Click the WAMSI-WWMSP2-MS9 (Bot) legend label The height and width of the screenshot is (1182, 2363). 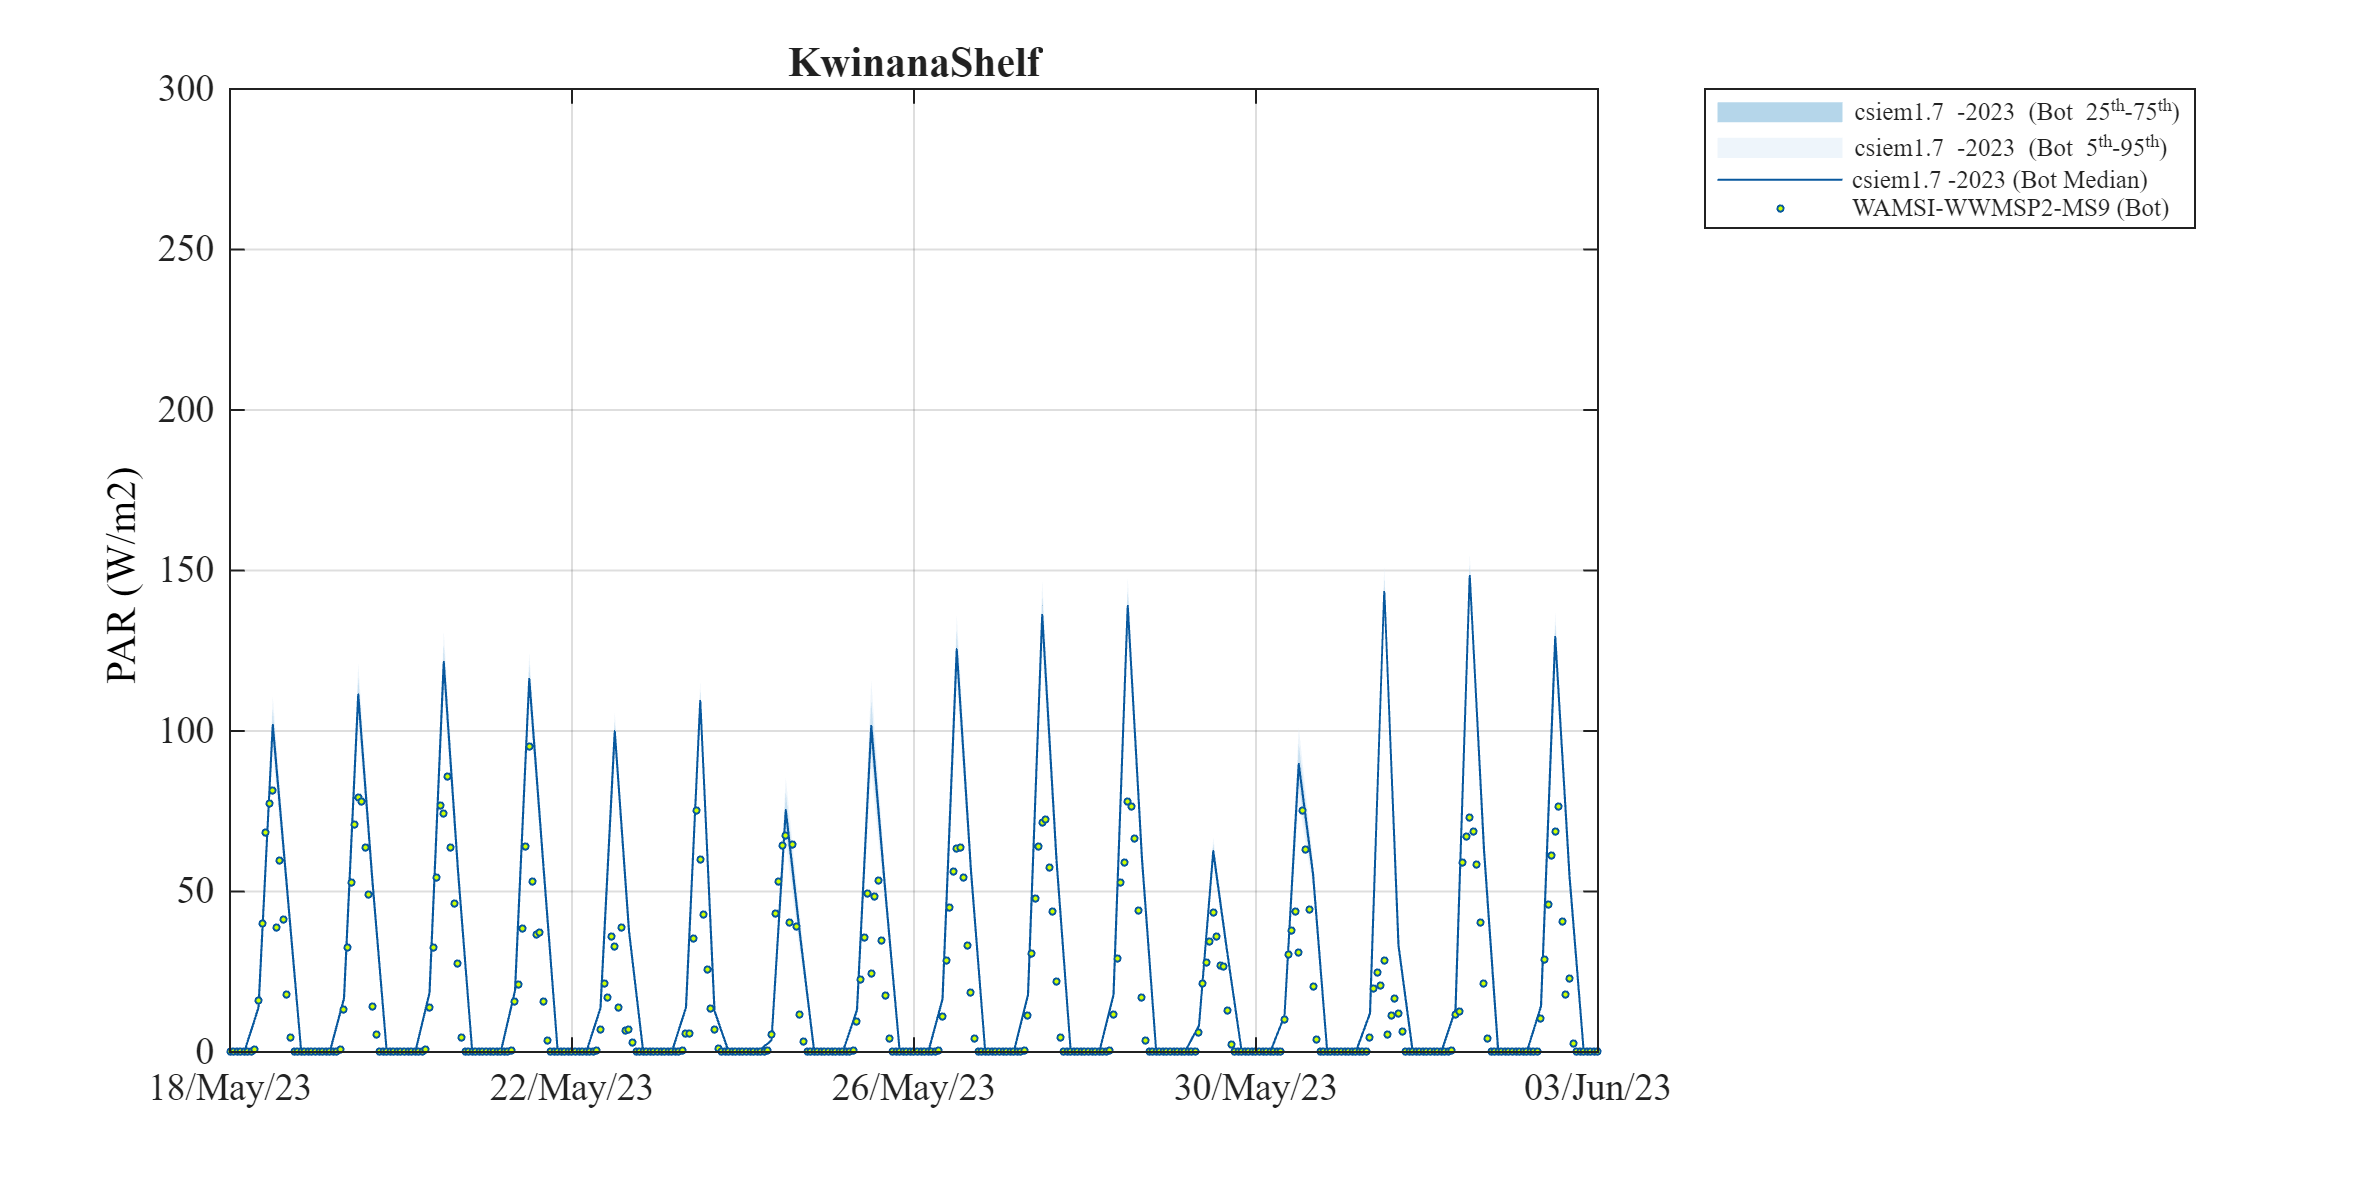[2009, 209]
